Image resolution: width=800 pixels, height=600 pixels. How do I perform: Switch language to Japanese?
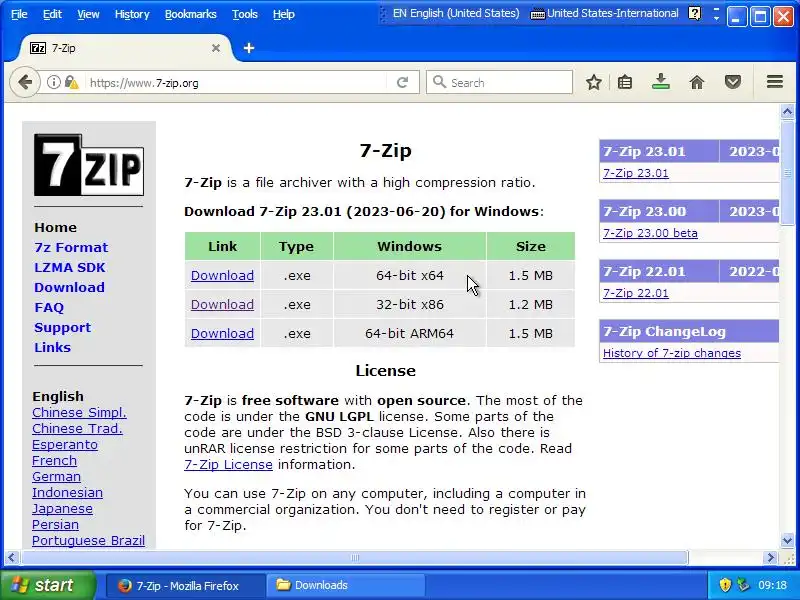pos(62,509)
